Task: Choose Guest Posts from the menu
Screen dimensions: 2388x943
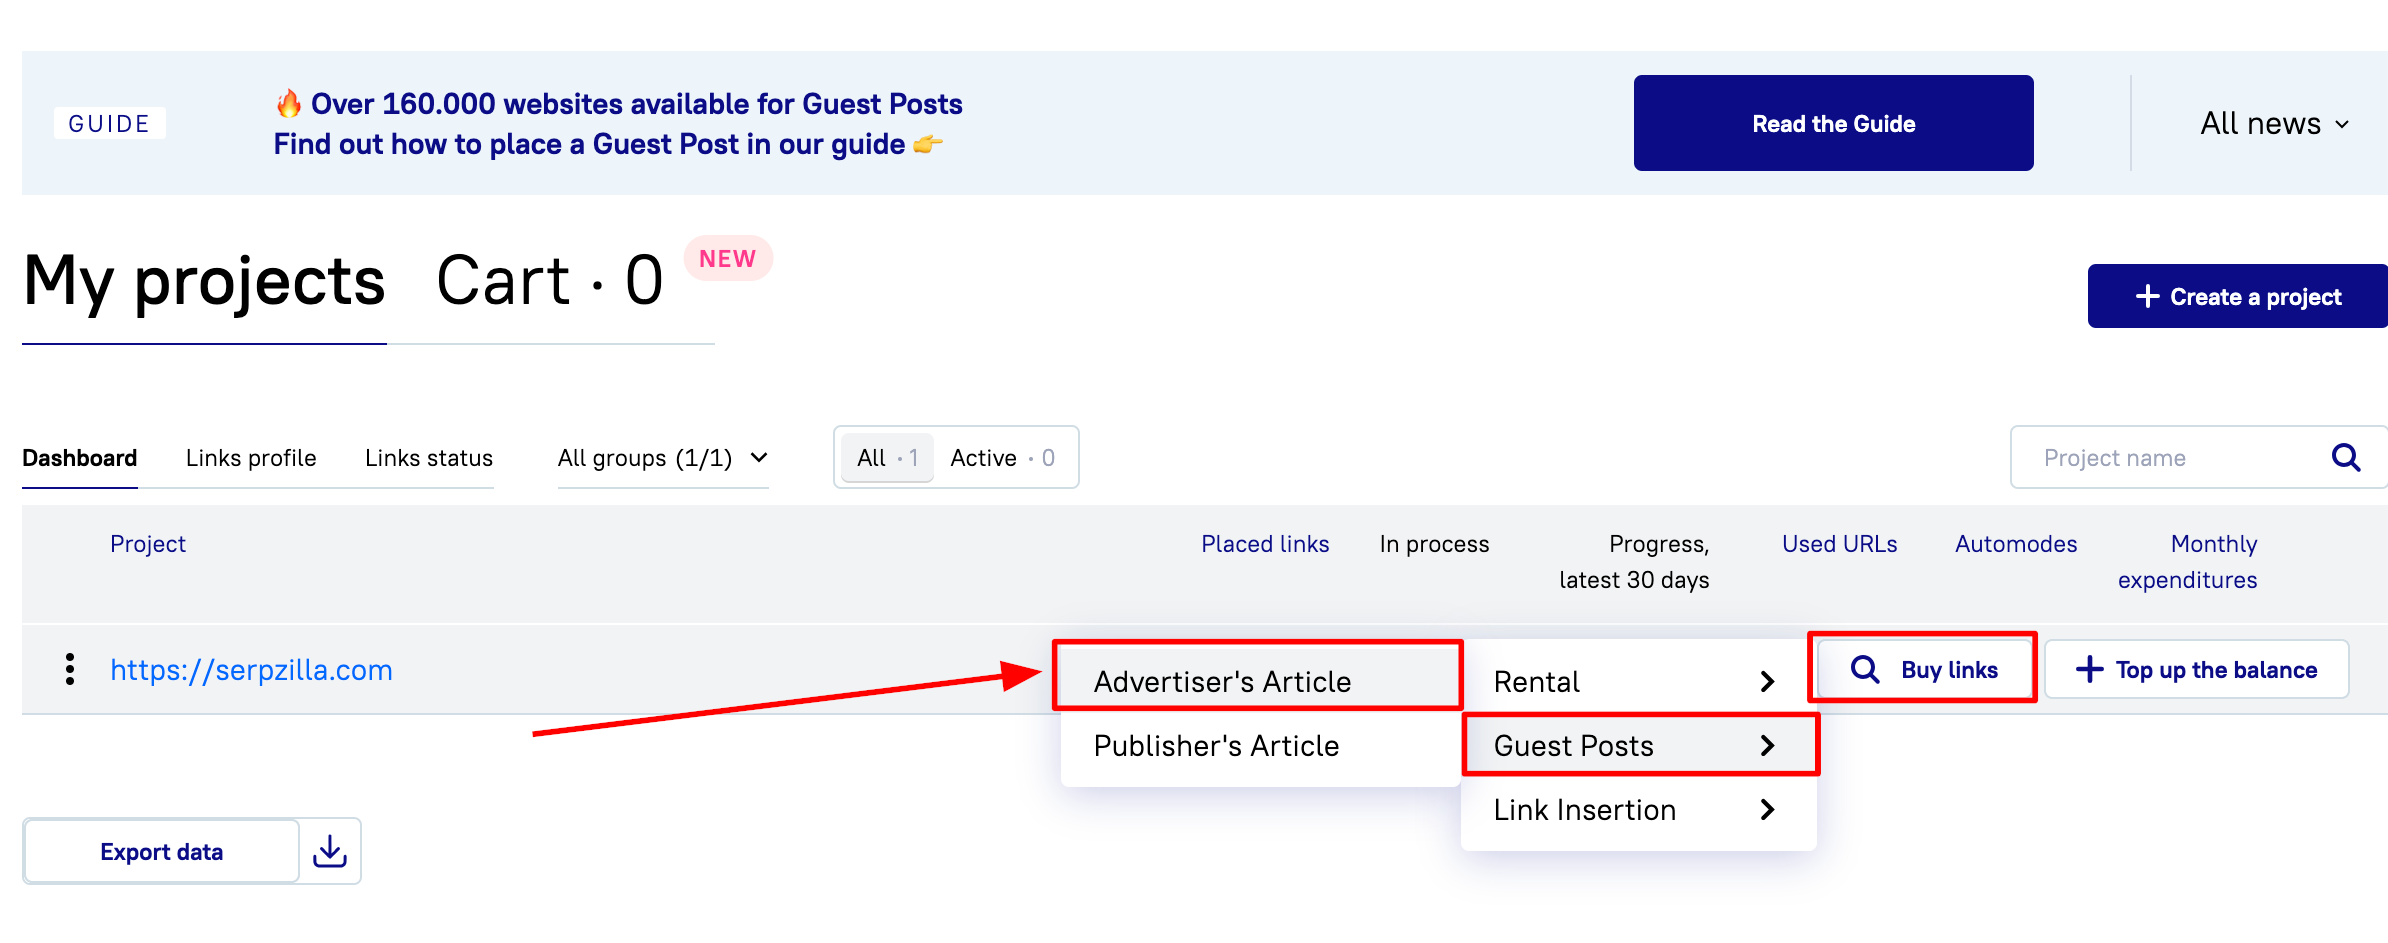Action: 1637,746
